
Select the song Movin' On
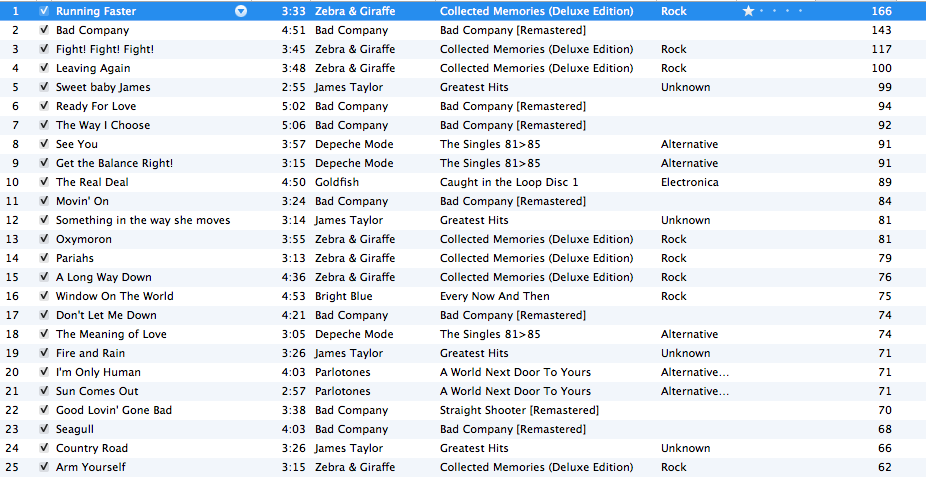click(83, 201)
